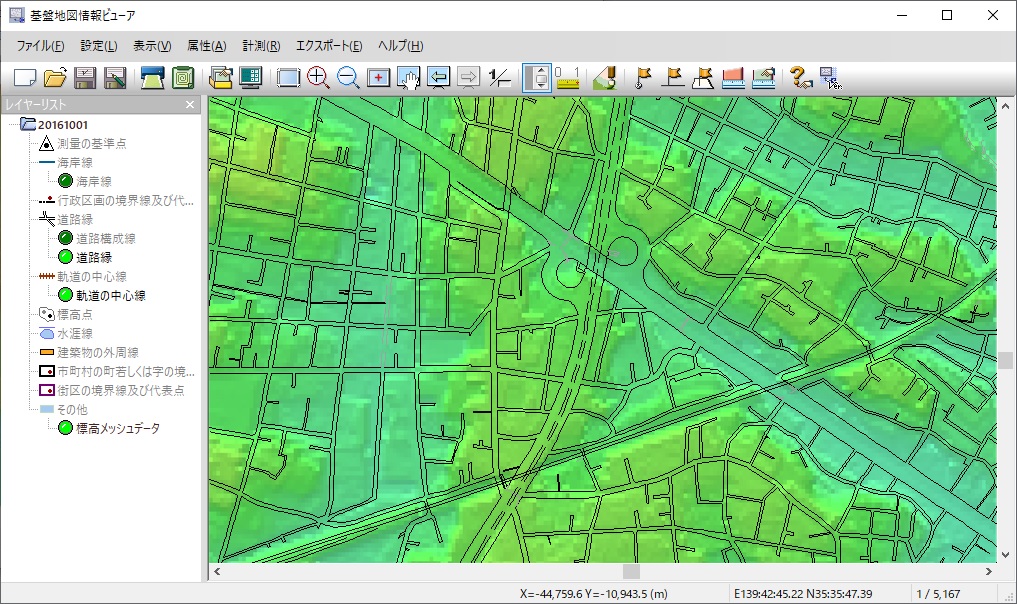The image size is (1017, 604).
Task: Select the Zoom In magnifier tool
Action: coord(318,78)
